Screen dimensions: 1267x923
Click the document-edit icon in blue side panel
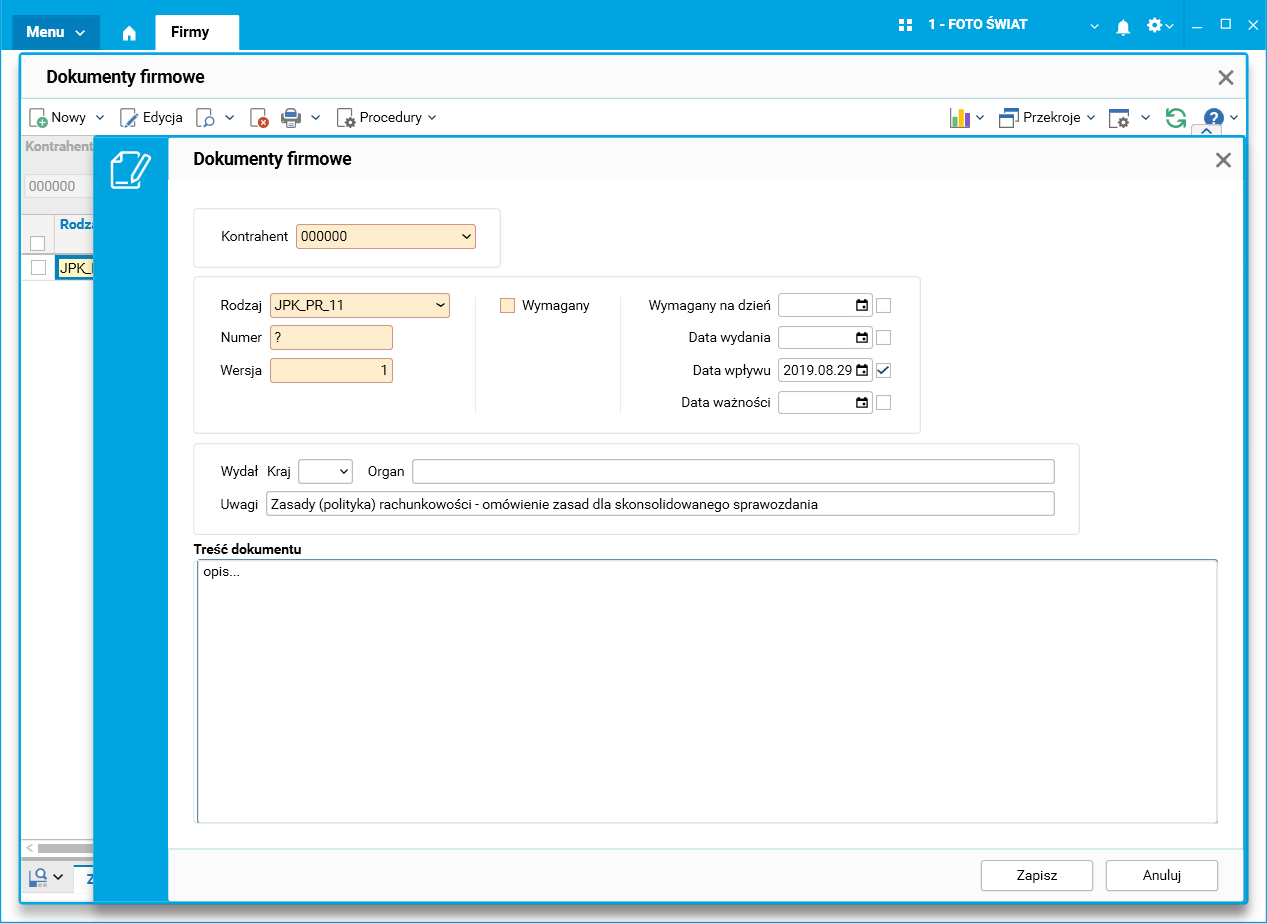click(x=131, y=168)
